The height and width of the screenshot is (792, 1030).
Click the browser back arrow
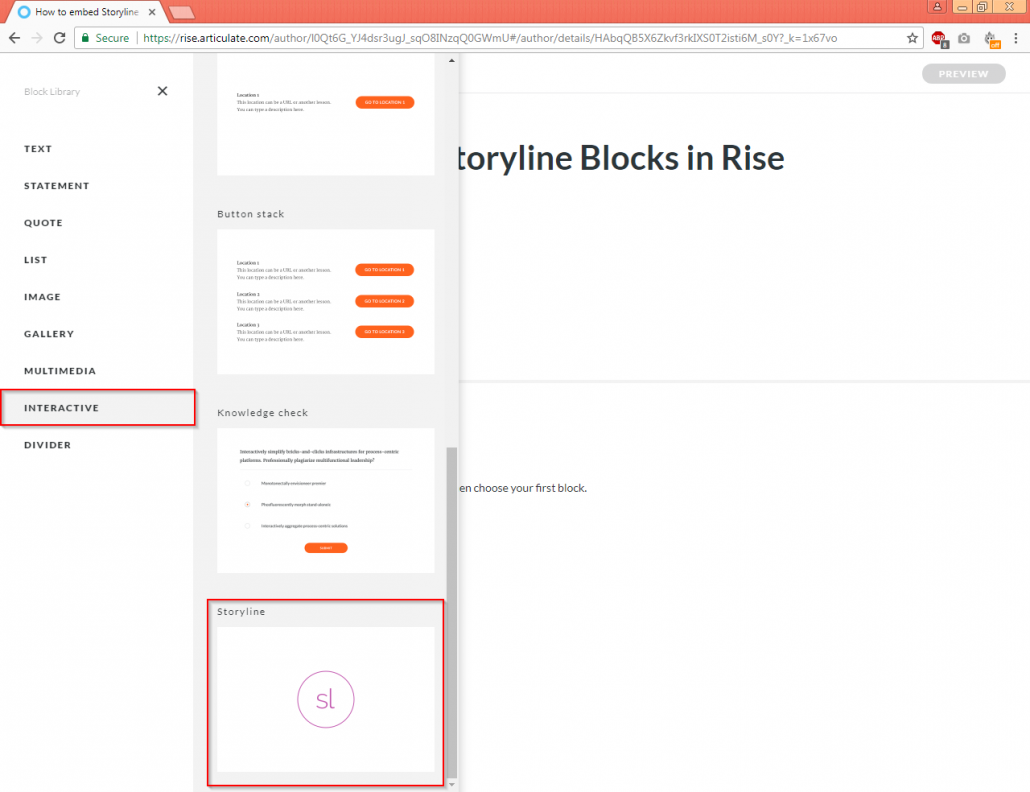click(16, 37)
